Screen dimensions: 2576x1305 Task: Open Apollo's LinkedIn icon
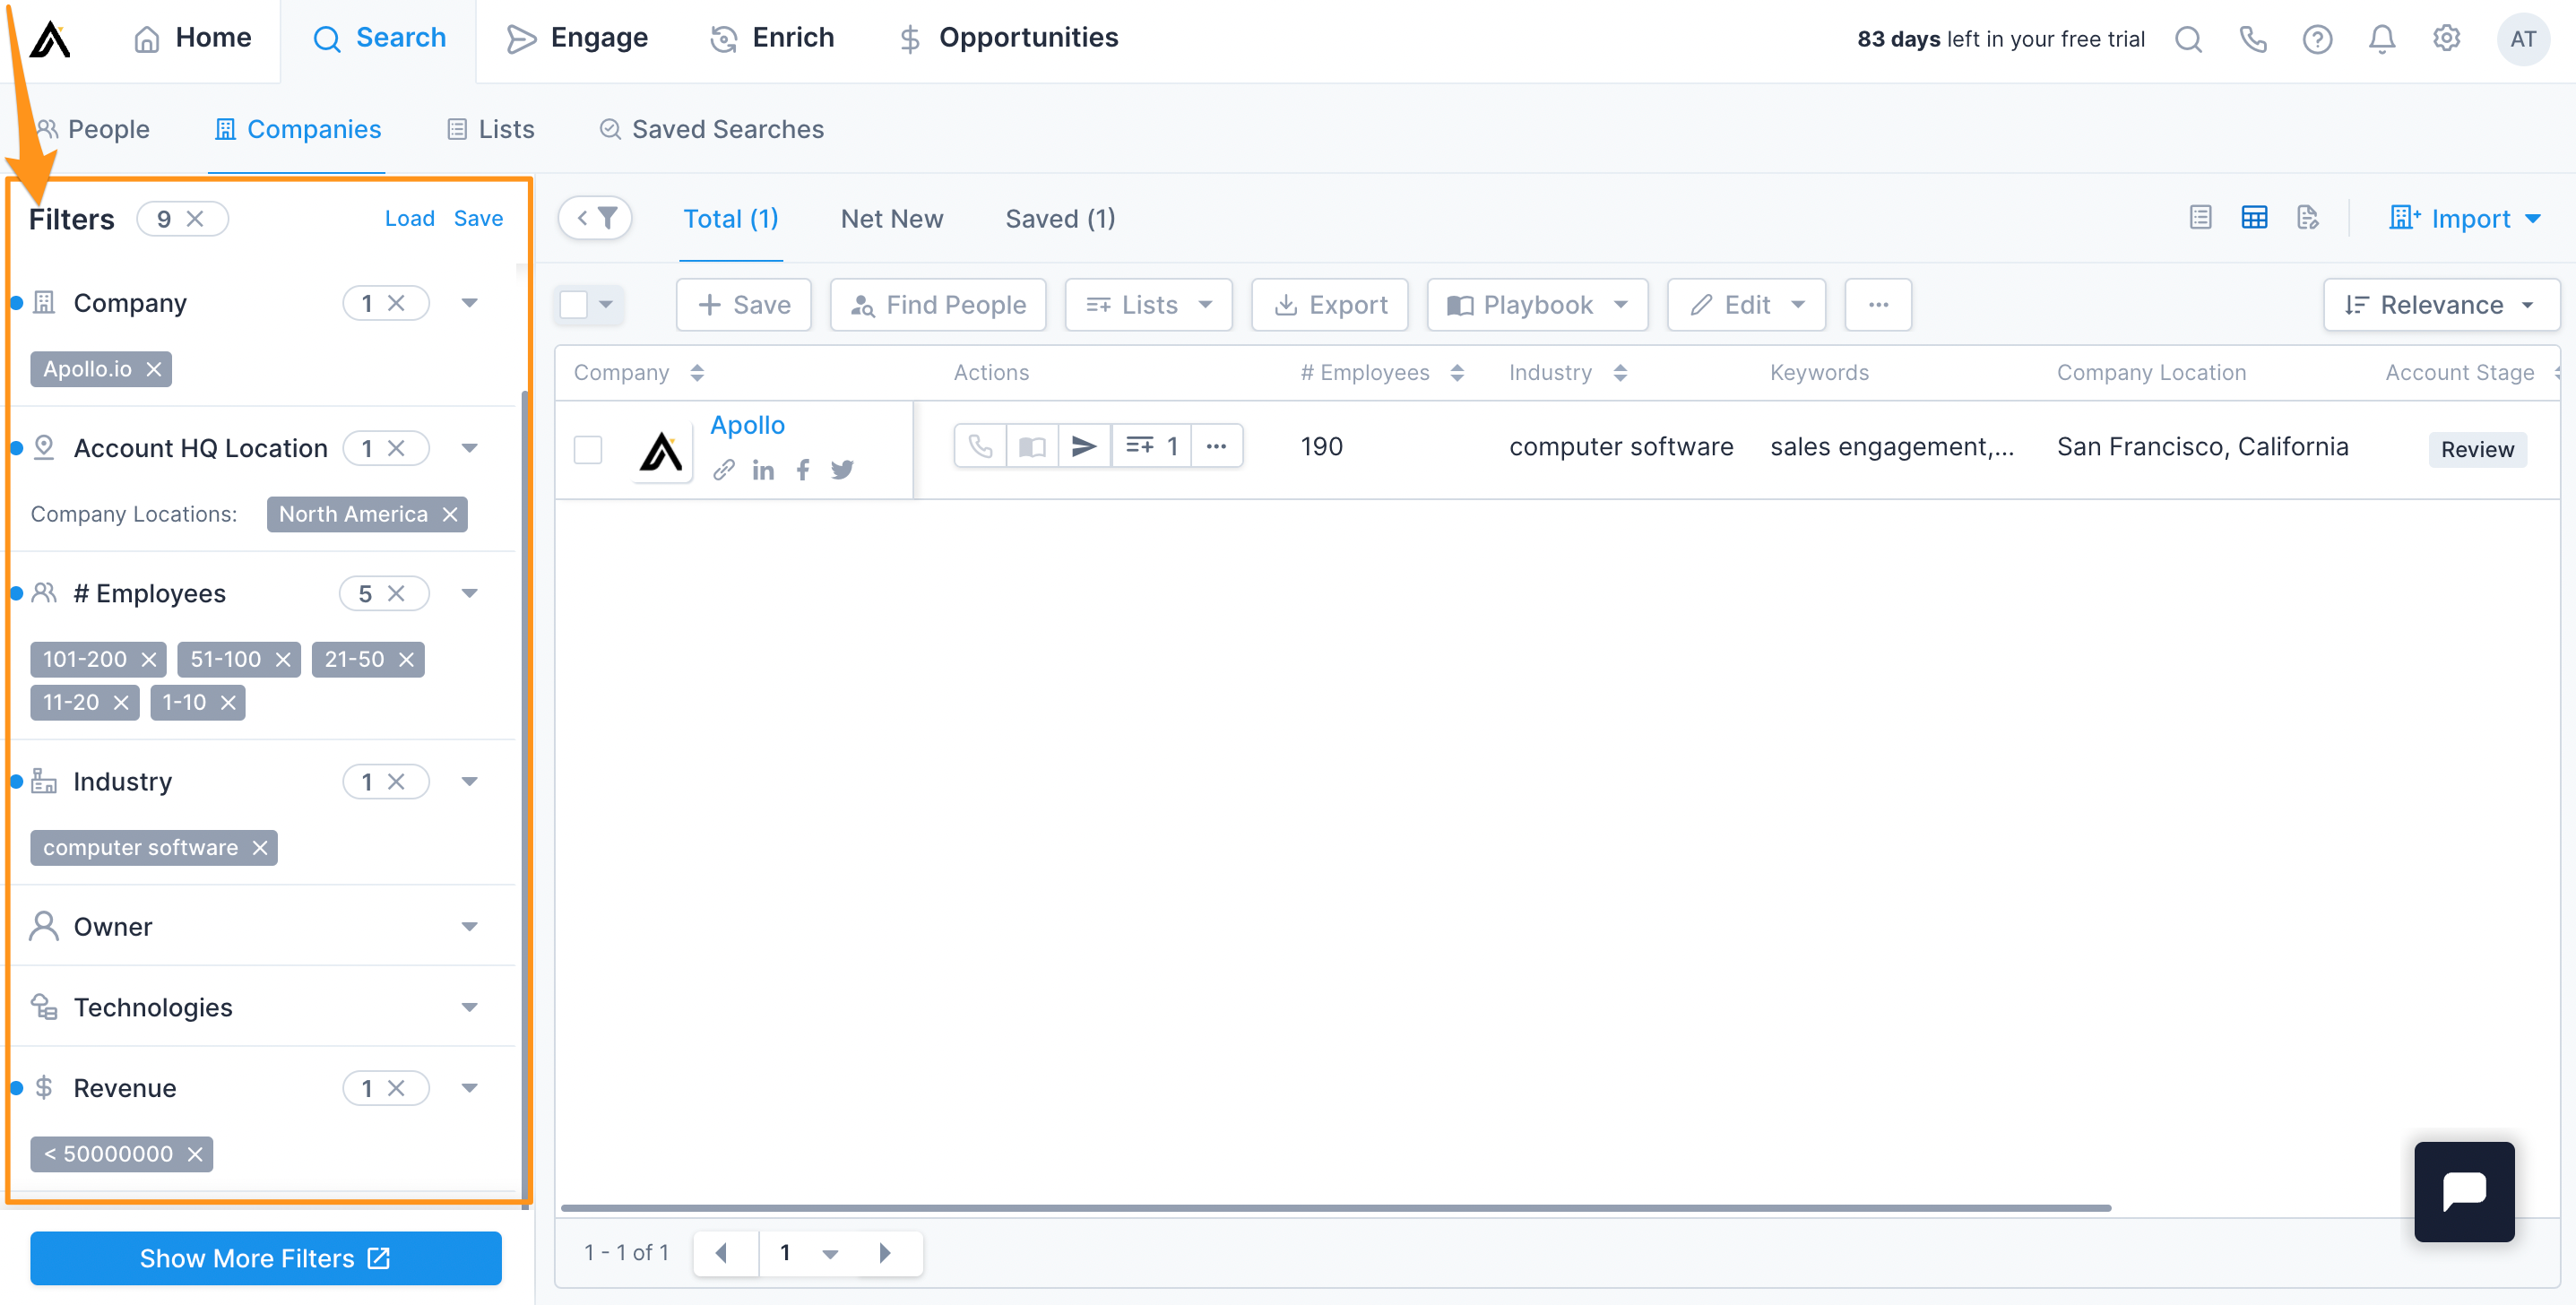(763, 470)
